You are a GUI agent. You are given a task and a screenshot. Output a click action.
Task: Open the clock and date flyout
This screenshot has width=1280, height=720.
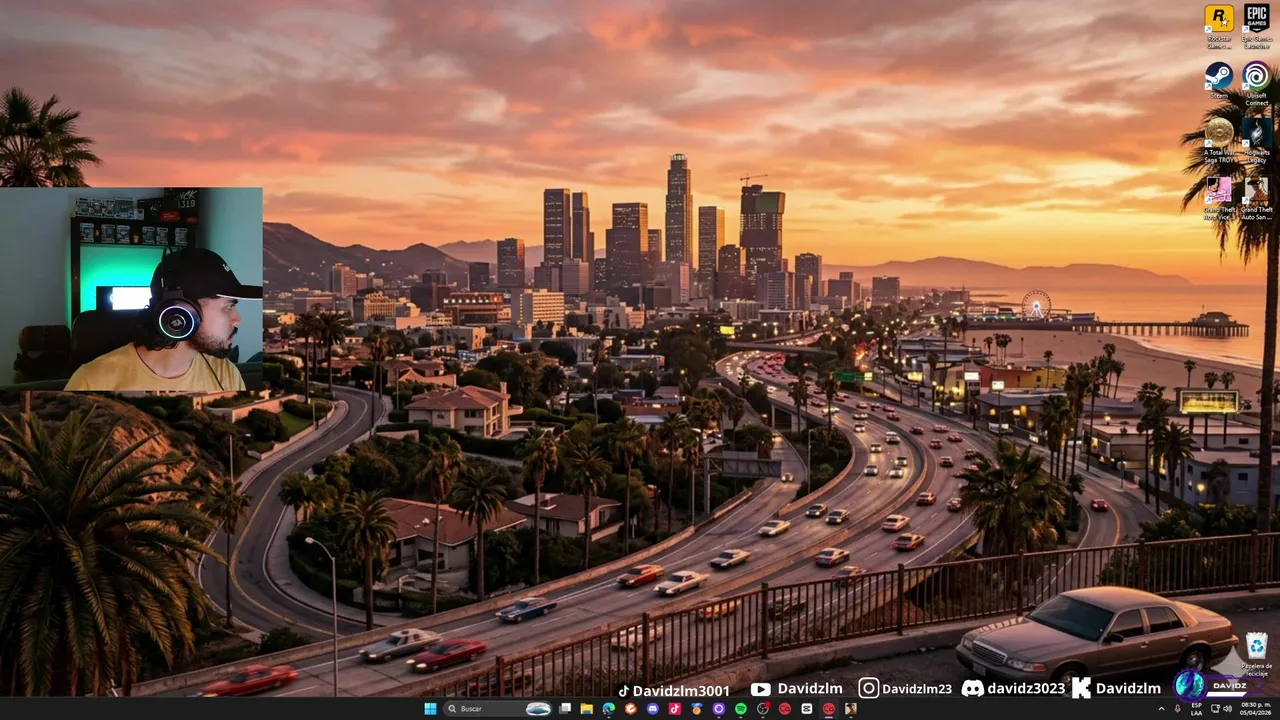click(1255, 709)
